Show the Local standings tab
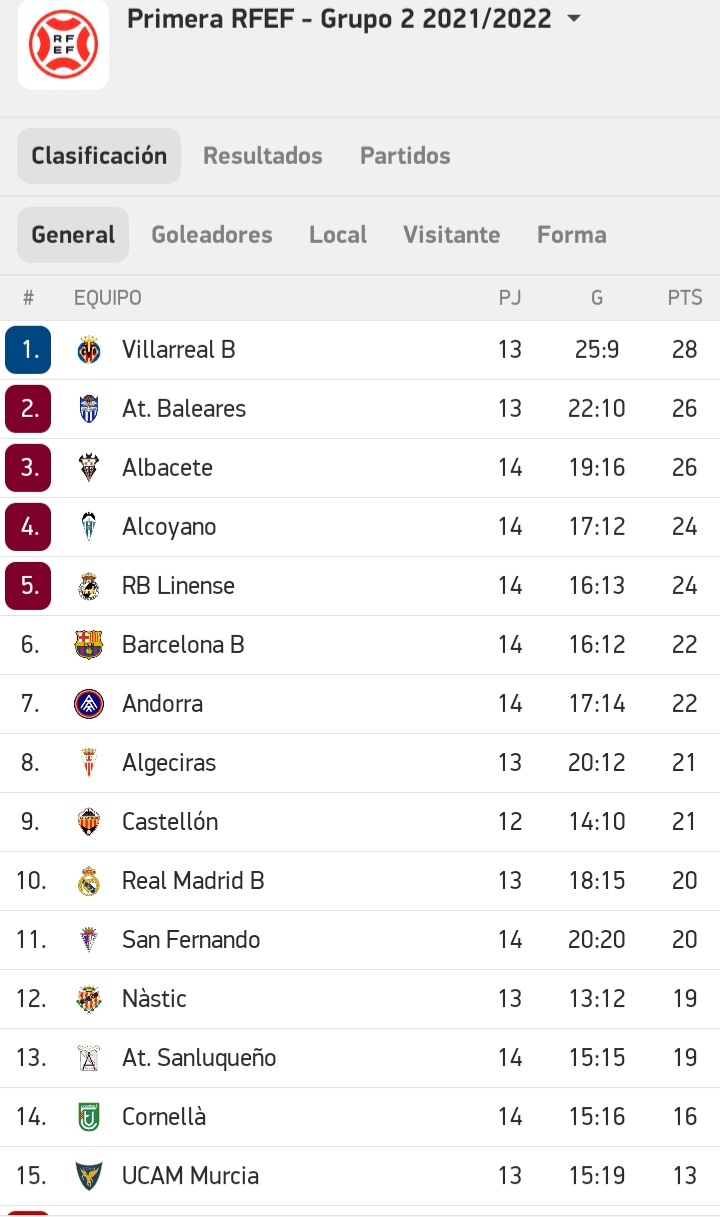720x1217 pixels. pyautogui.click(x=338, y=235)
